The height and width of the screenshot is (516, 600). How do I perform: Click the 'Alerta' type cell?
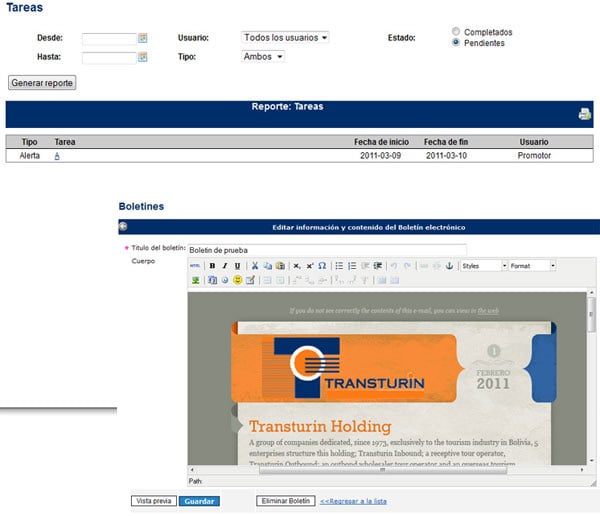[x=30, y=156]
